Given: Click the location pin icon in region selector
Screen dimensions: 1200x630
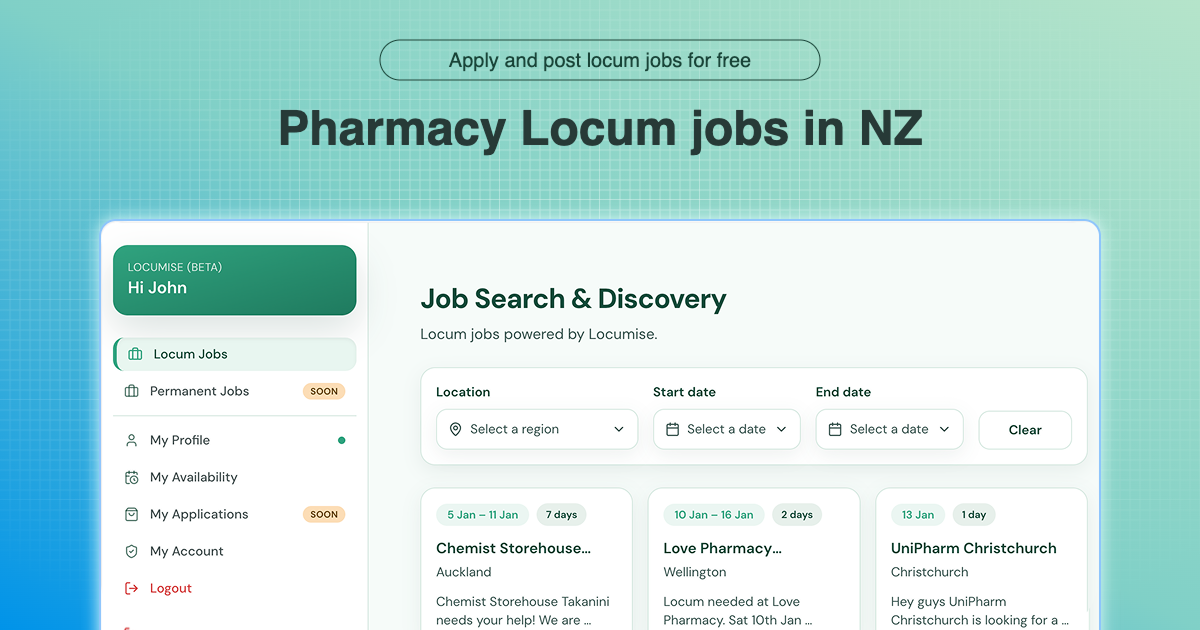Looking at the screenshot, I should point(456,429).
